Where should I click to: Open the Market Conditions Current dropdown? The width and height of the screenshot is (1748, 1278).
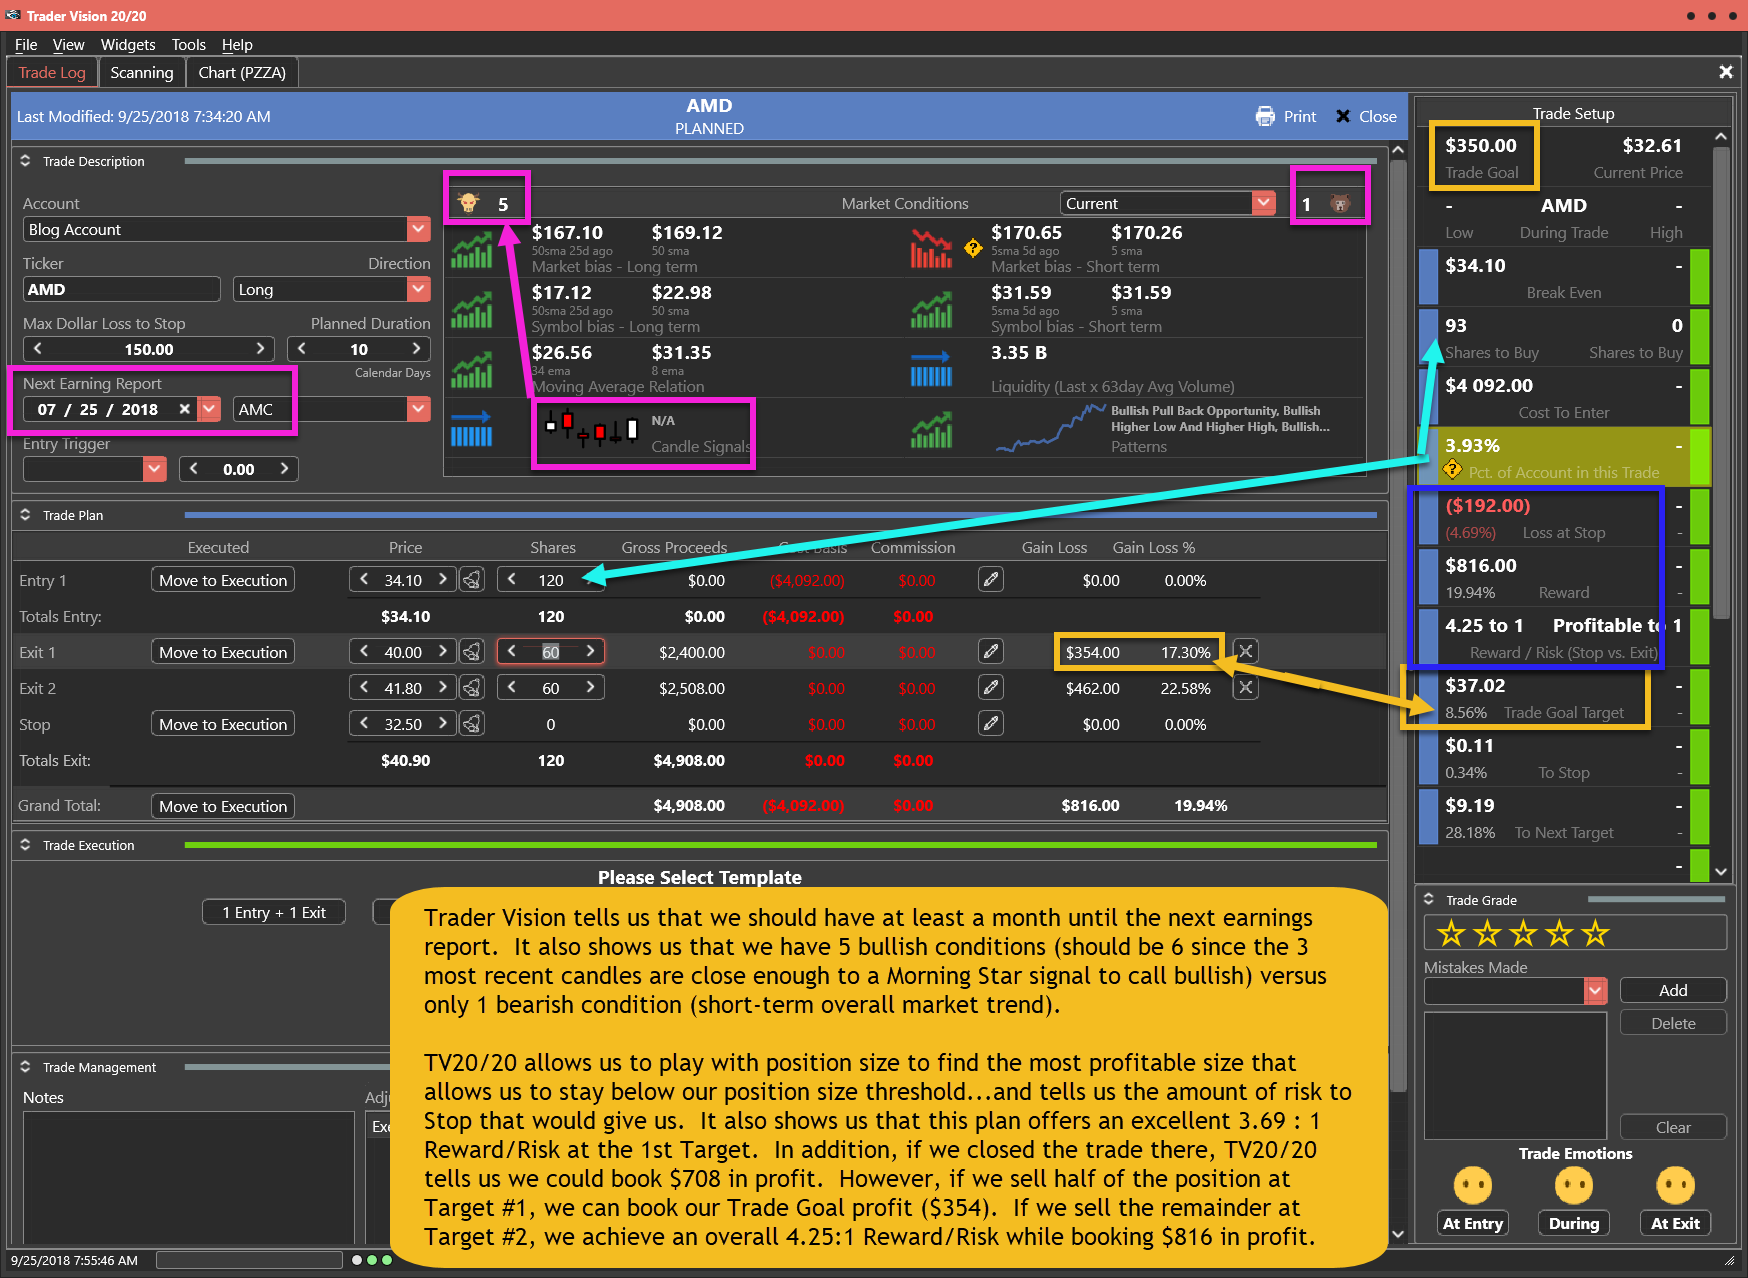(1264, 203)
